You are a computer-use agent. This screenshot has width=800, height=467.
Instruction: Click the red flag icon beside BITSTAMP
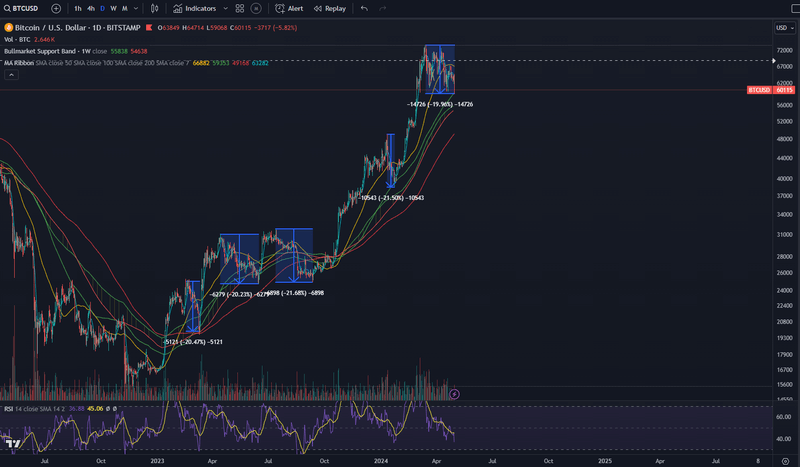tap(149, 28)
